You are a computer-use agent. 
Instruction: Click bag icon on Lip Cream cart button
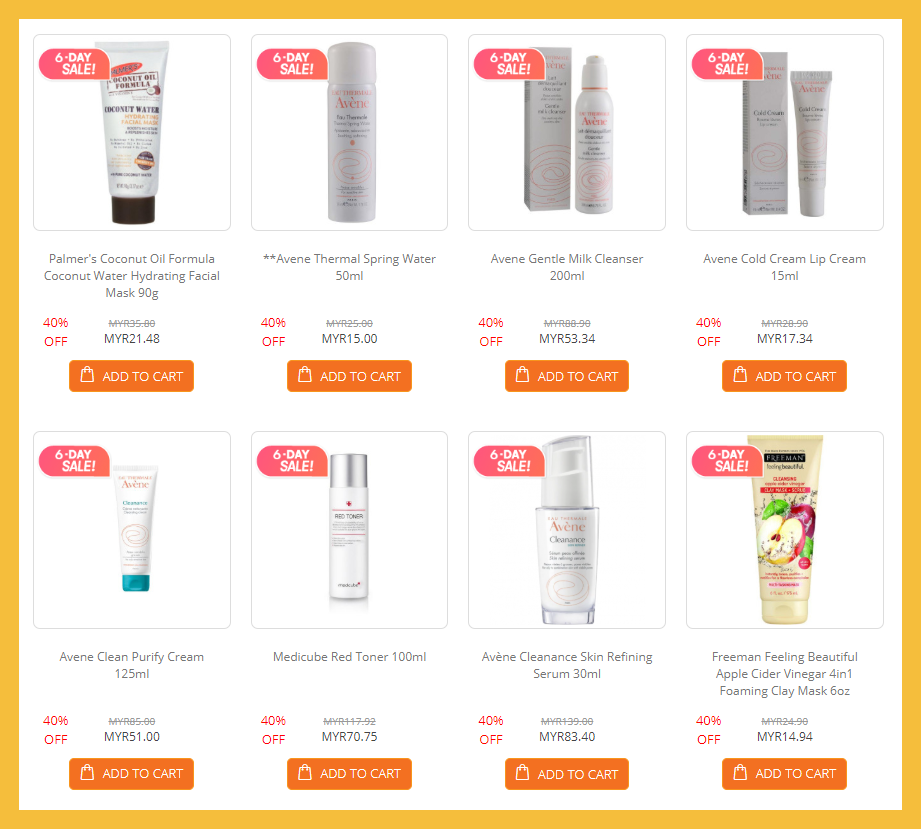(x=740, y=374)
